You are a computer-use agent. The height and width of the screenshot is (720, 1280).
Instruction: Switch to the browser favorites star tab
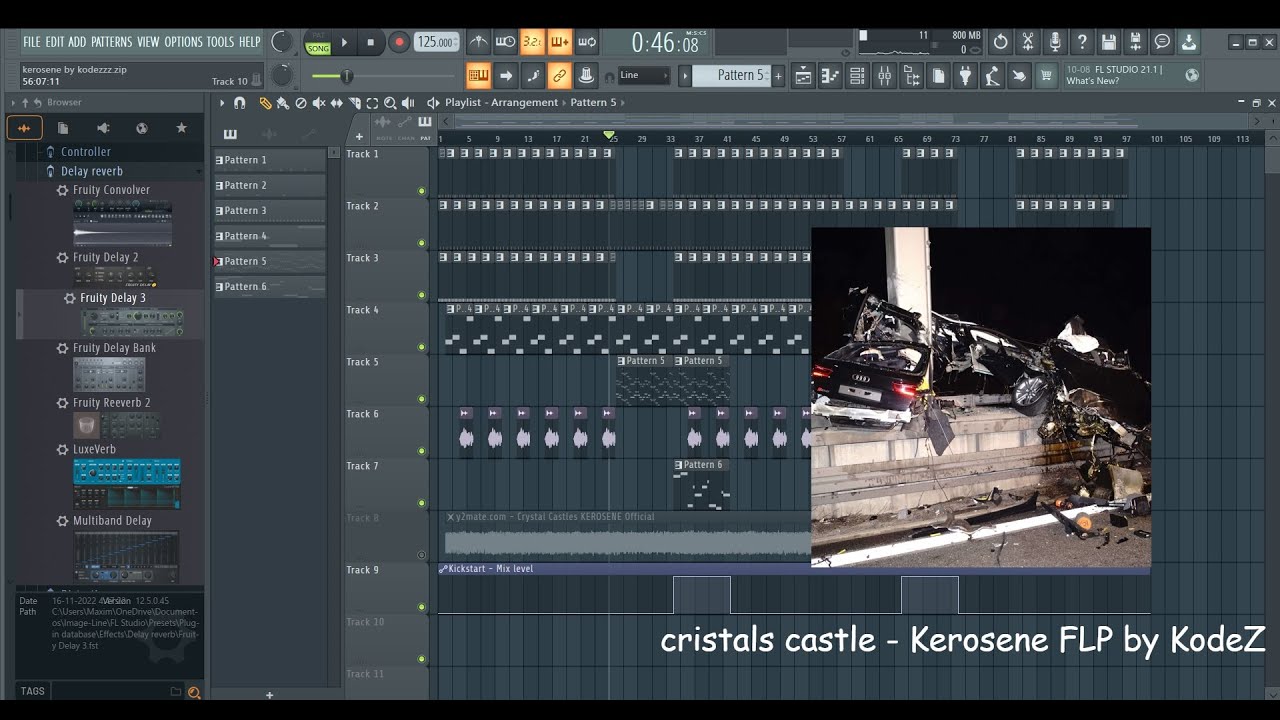pyautogui.click(x=181, y=128)
